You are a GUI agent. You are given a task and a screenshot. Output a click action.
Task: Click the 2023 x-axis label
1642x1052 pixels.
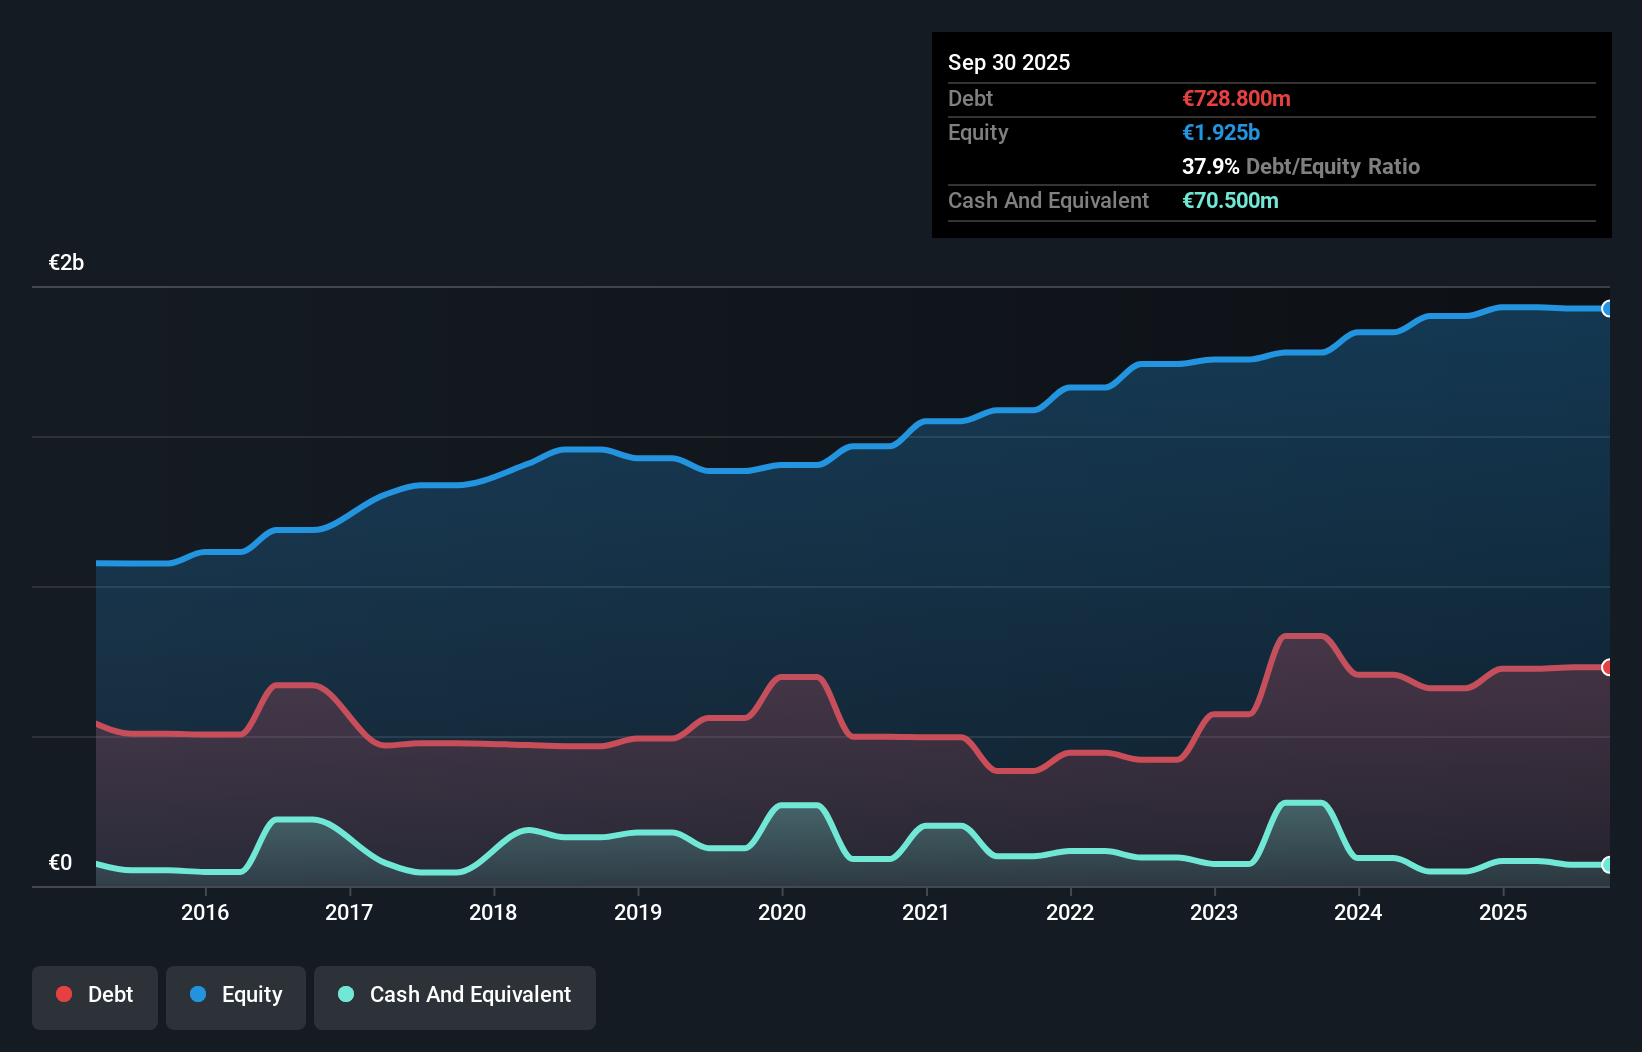[1214, 912]
